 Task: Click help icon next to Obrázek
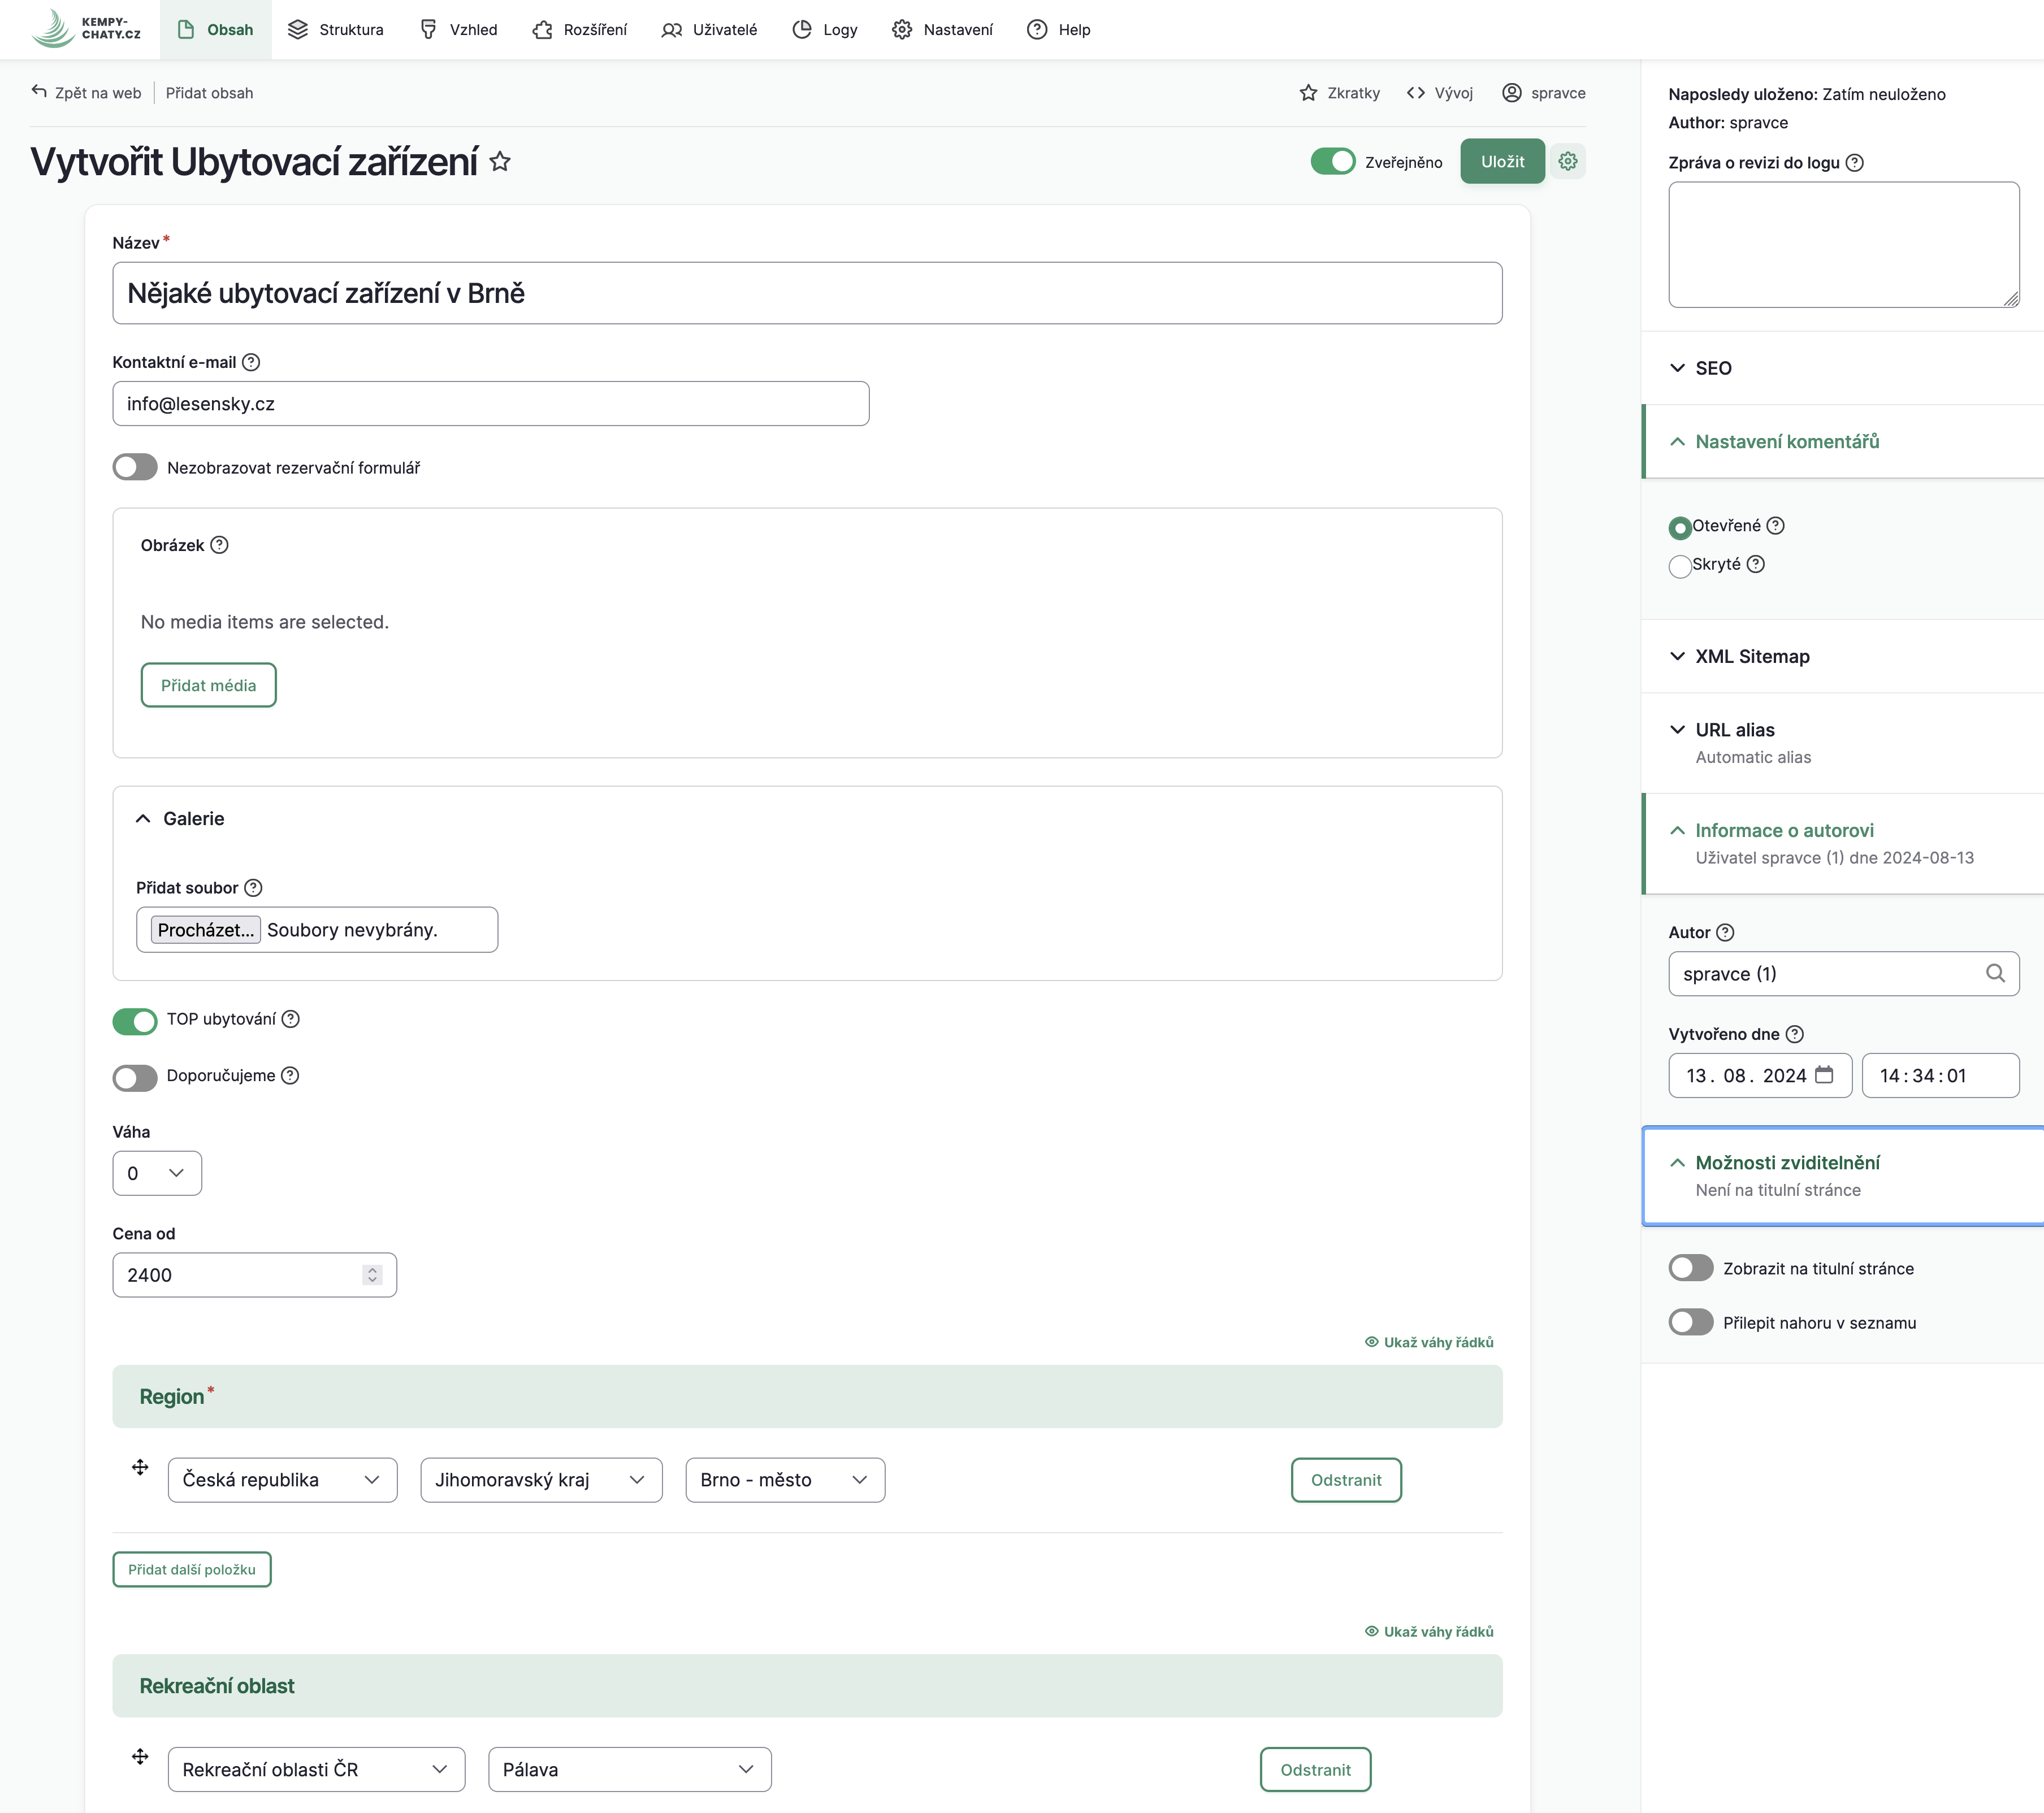219,545
